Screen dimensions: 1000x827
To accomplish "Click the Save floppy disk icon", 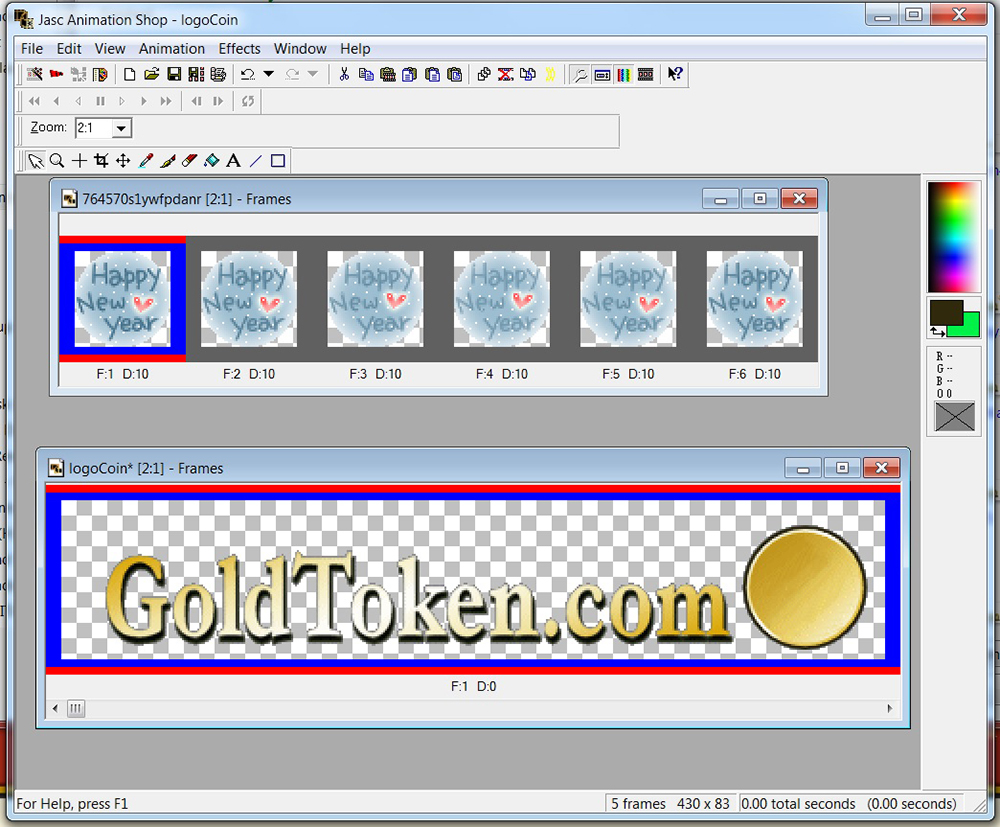I will coord(173,74).
